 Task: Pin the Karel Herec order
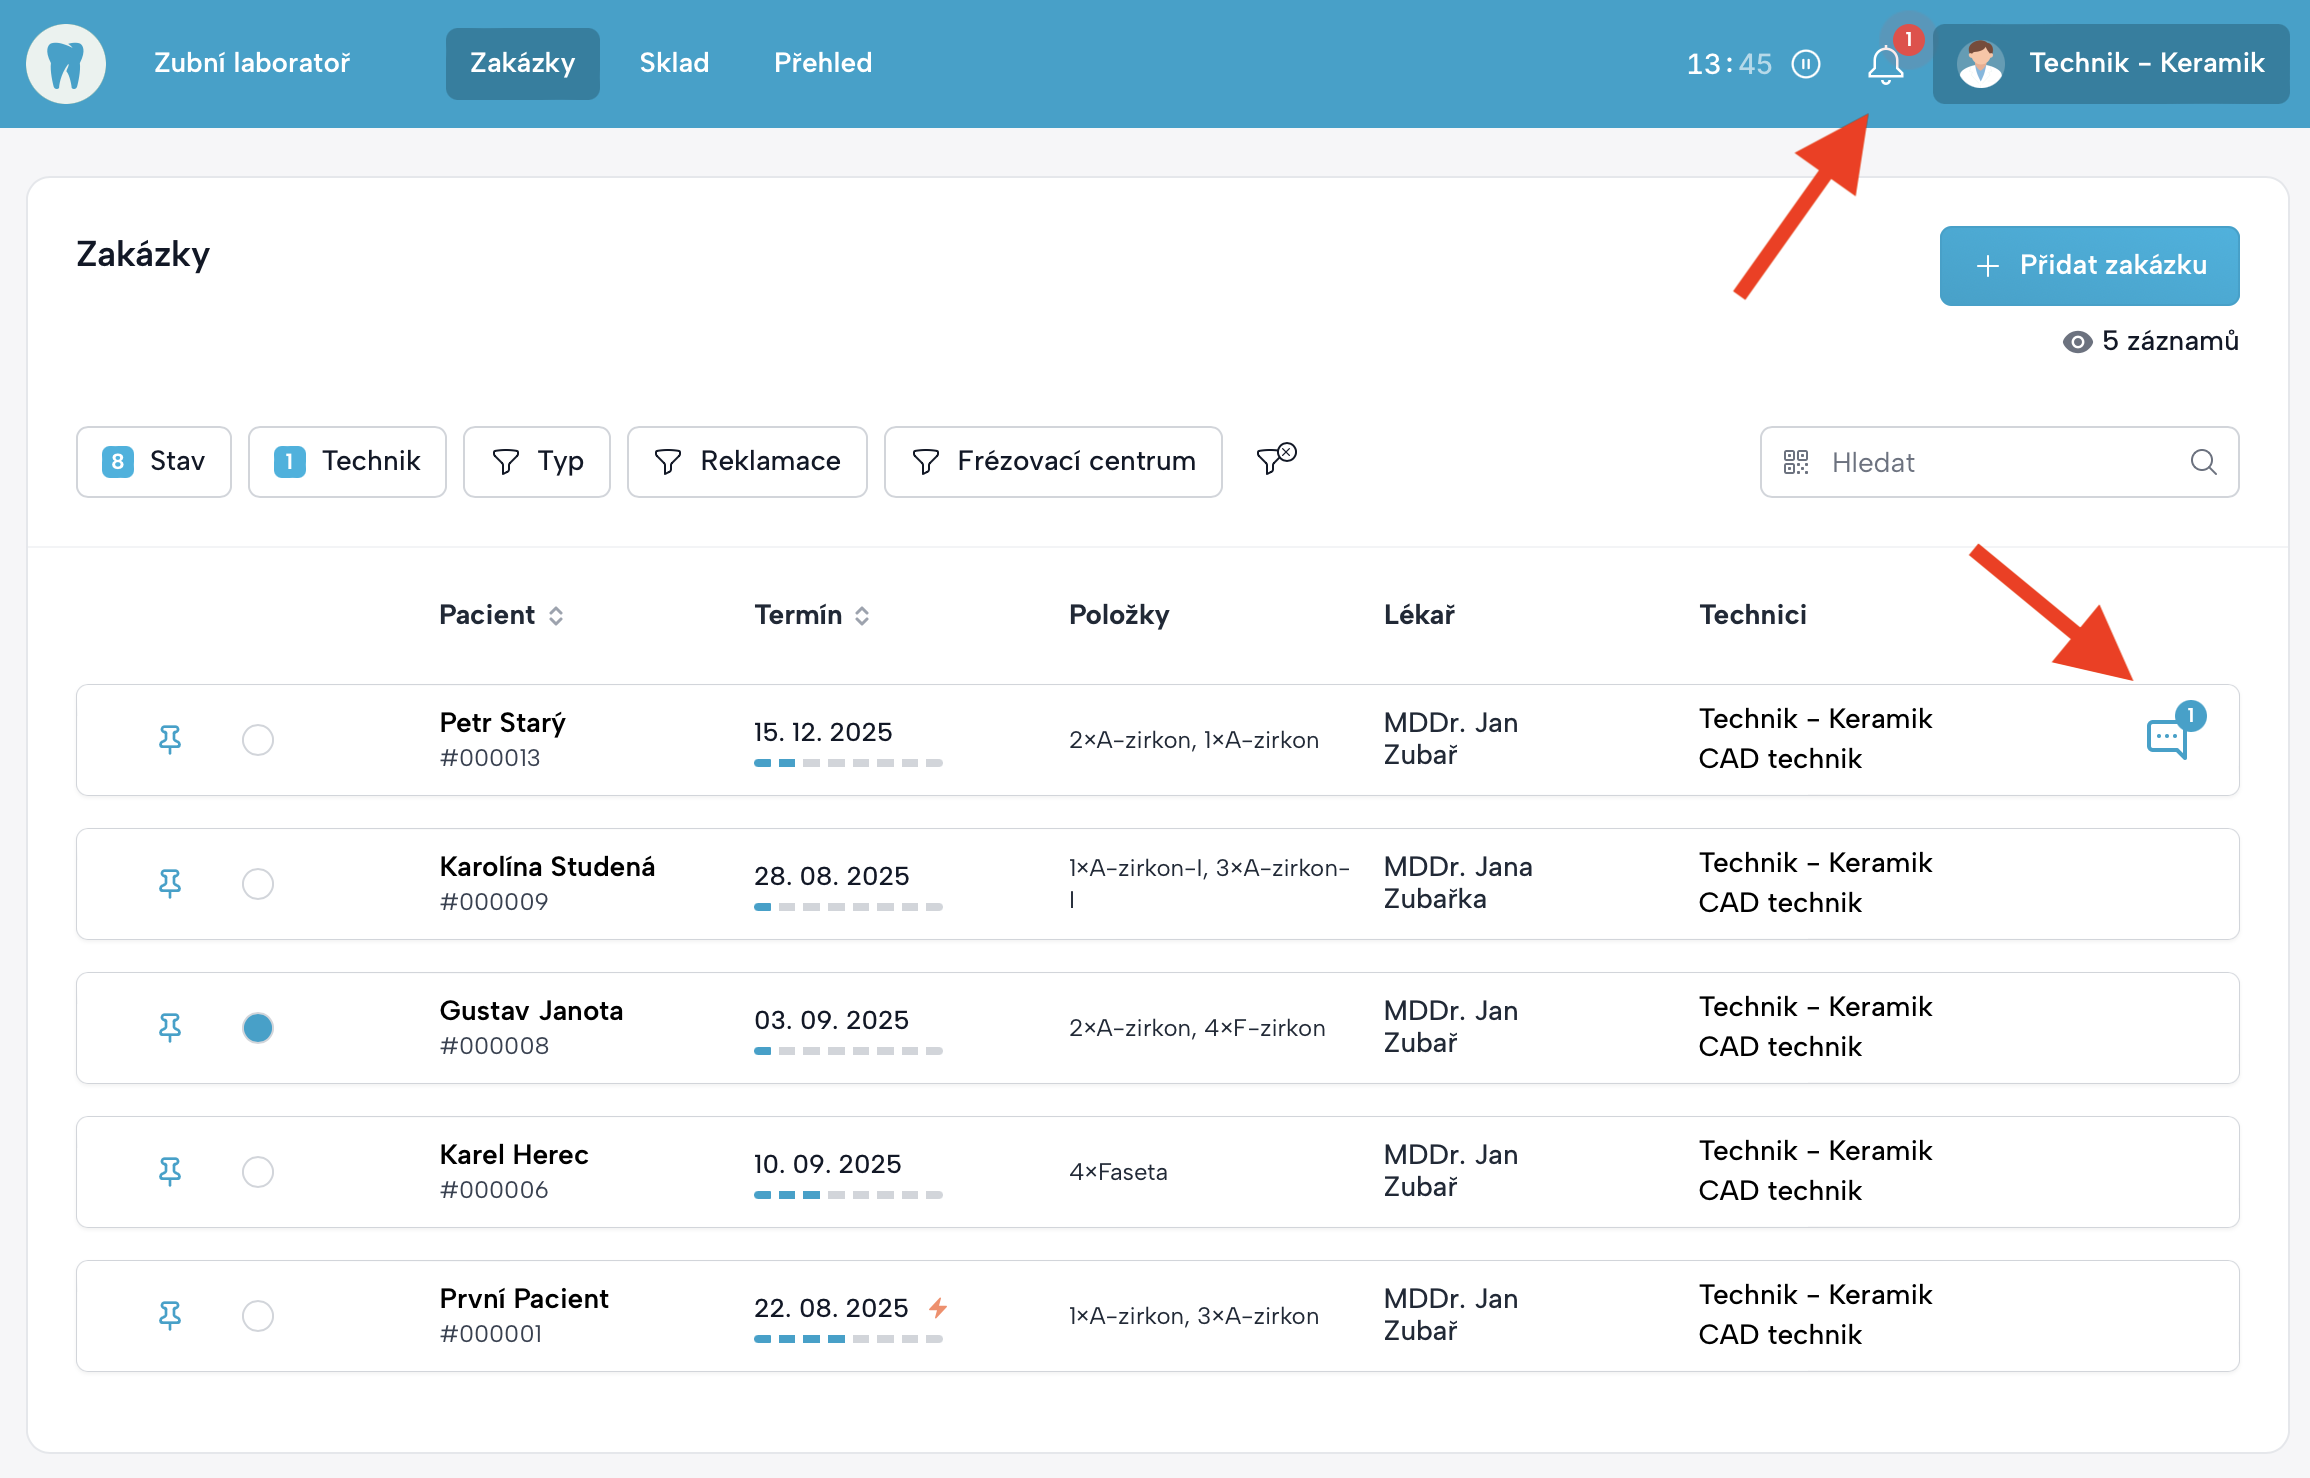pos(170,1171)
